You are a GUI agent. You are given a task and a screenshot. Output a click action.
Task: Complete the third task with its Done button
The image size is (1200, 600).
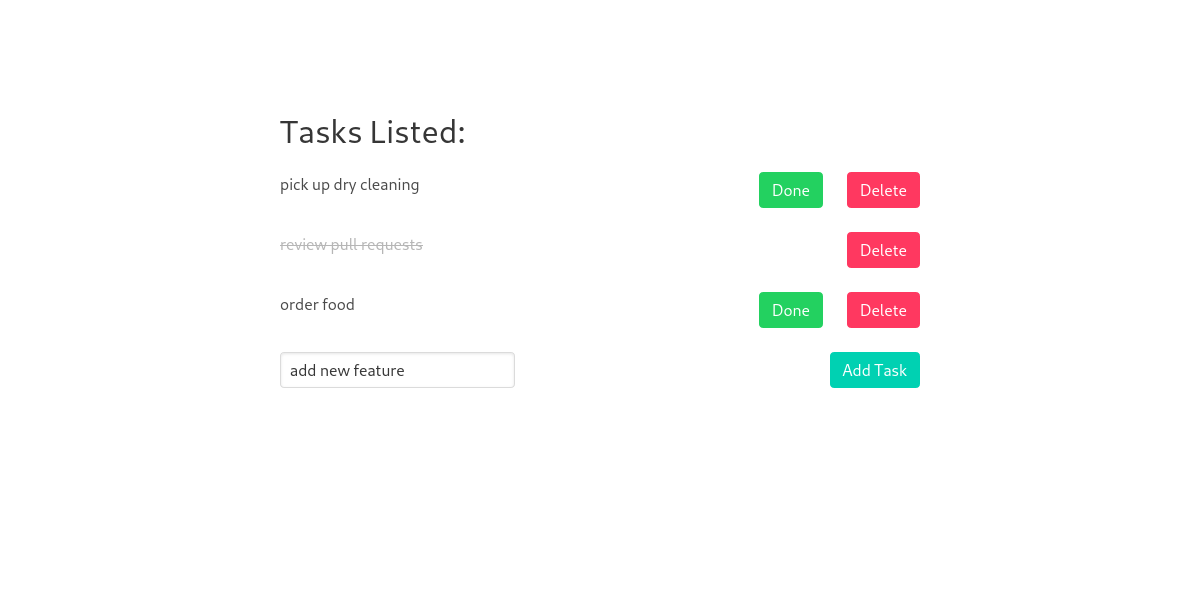790,310
